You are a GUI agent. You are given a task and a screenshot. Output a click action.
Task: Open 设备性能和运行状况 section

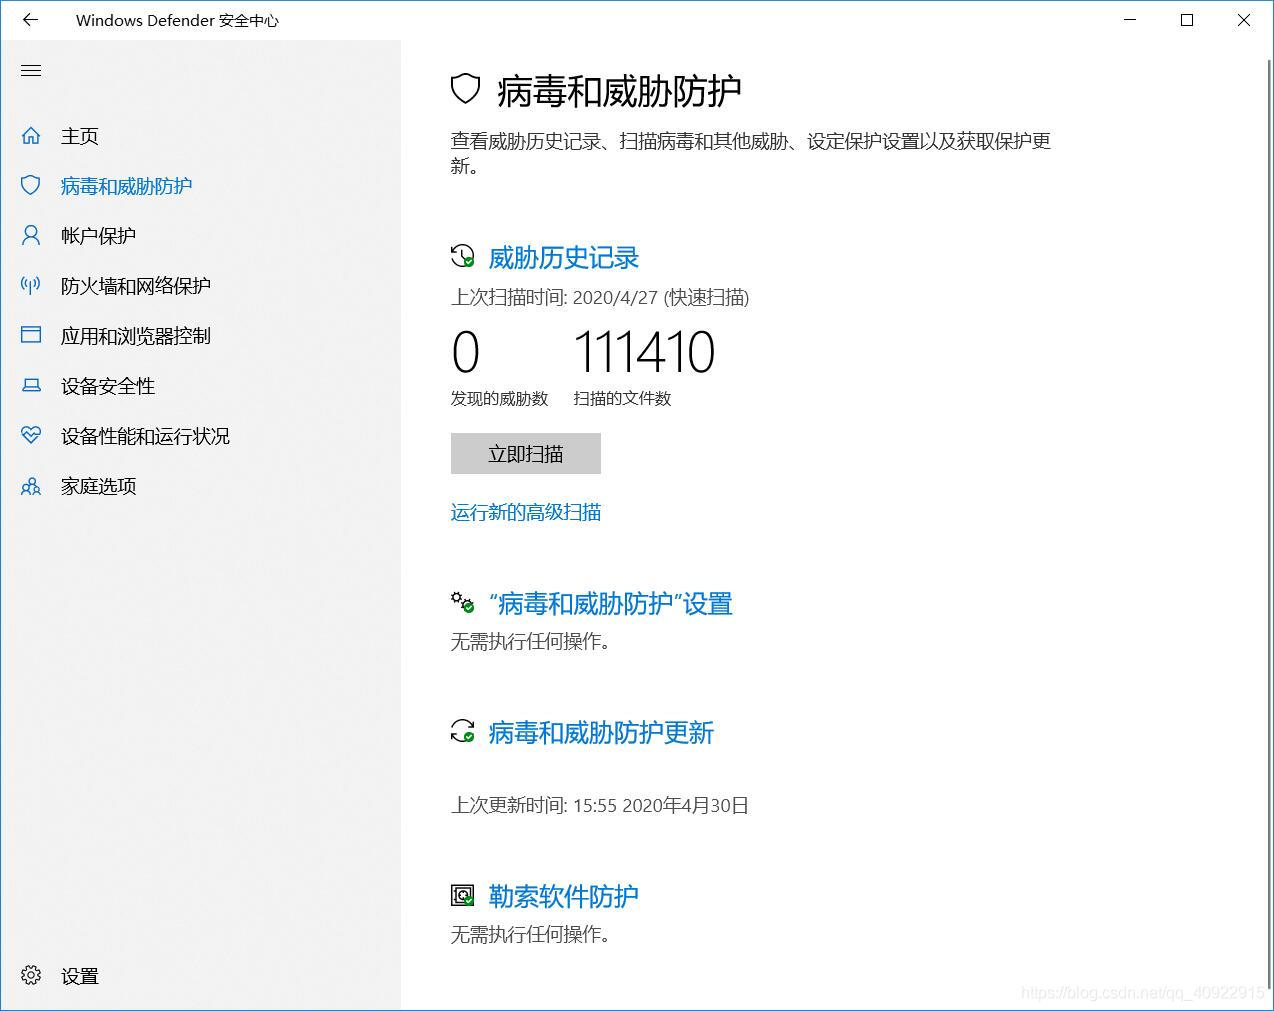[x=145, y=436]
